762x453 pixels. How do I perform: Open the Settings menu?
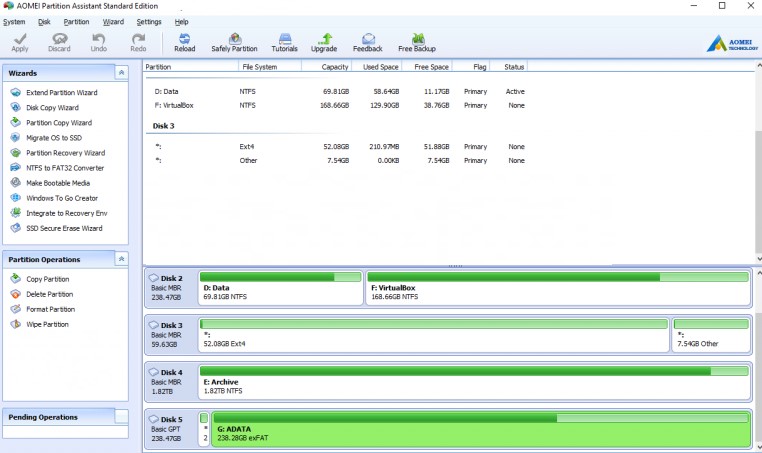(149, 22)
